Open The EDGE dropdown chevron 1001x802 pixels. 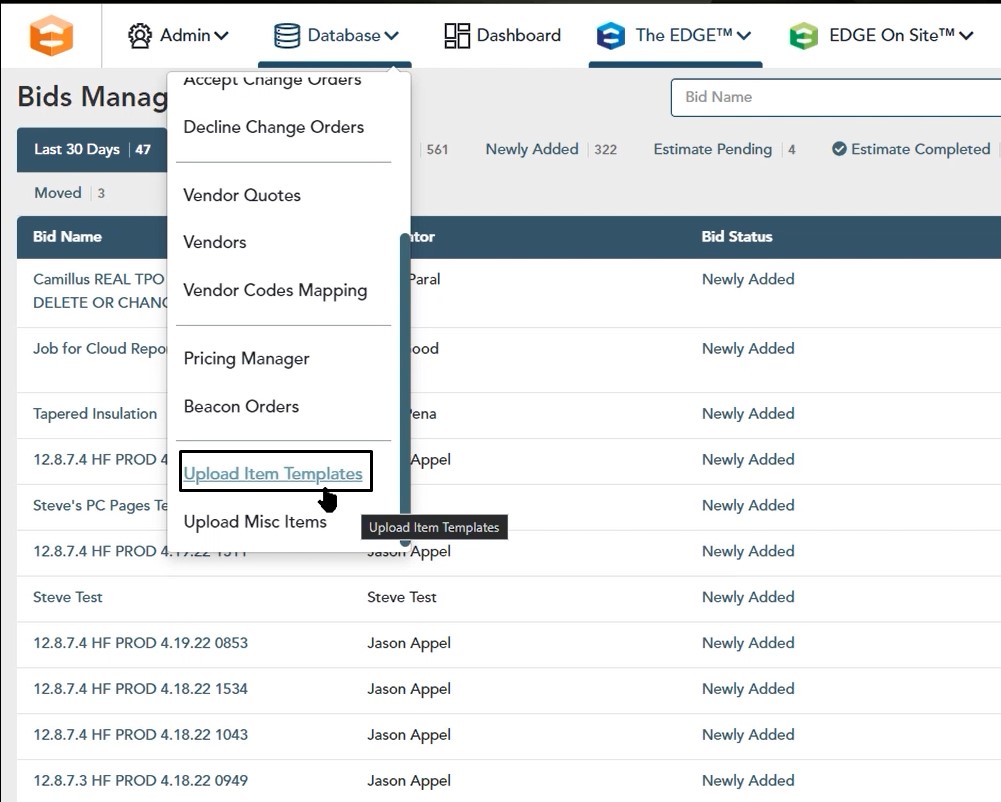tap(743, 36)
